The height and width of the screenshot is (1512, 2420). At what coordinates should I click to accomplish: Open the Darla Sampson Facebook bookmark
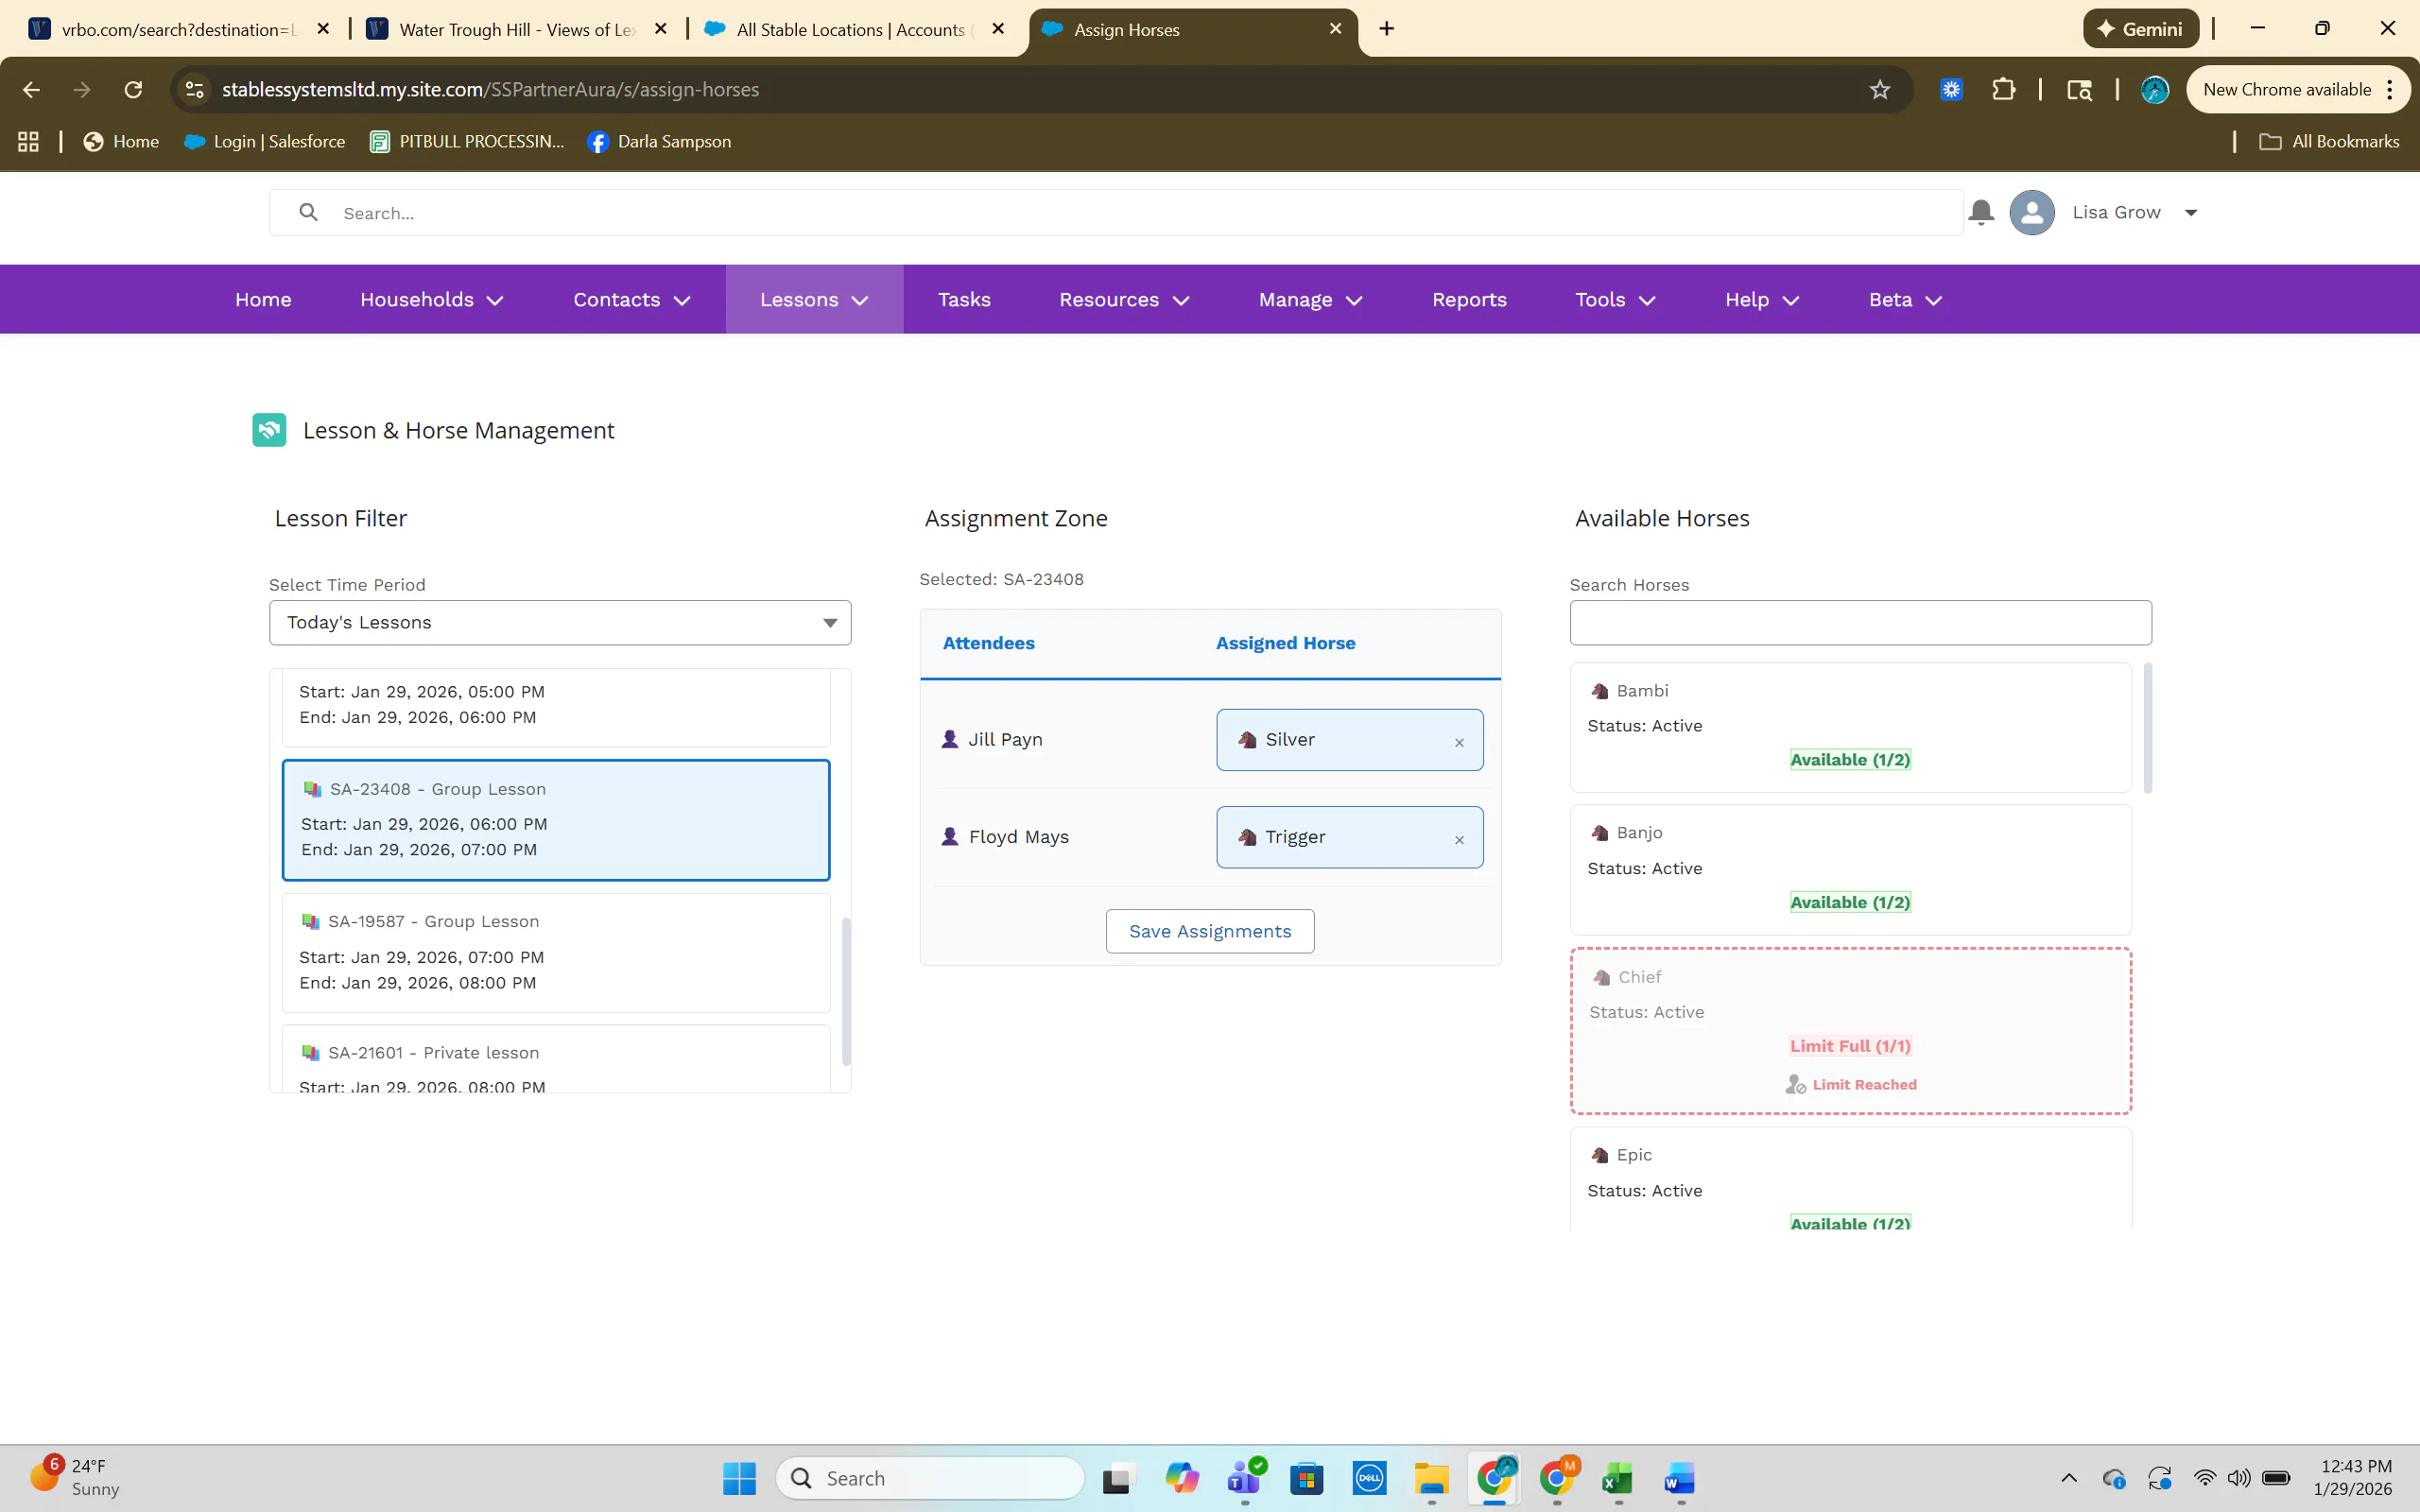click(659, 142)
